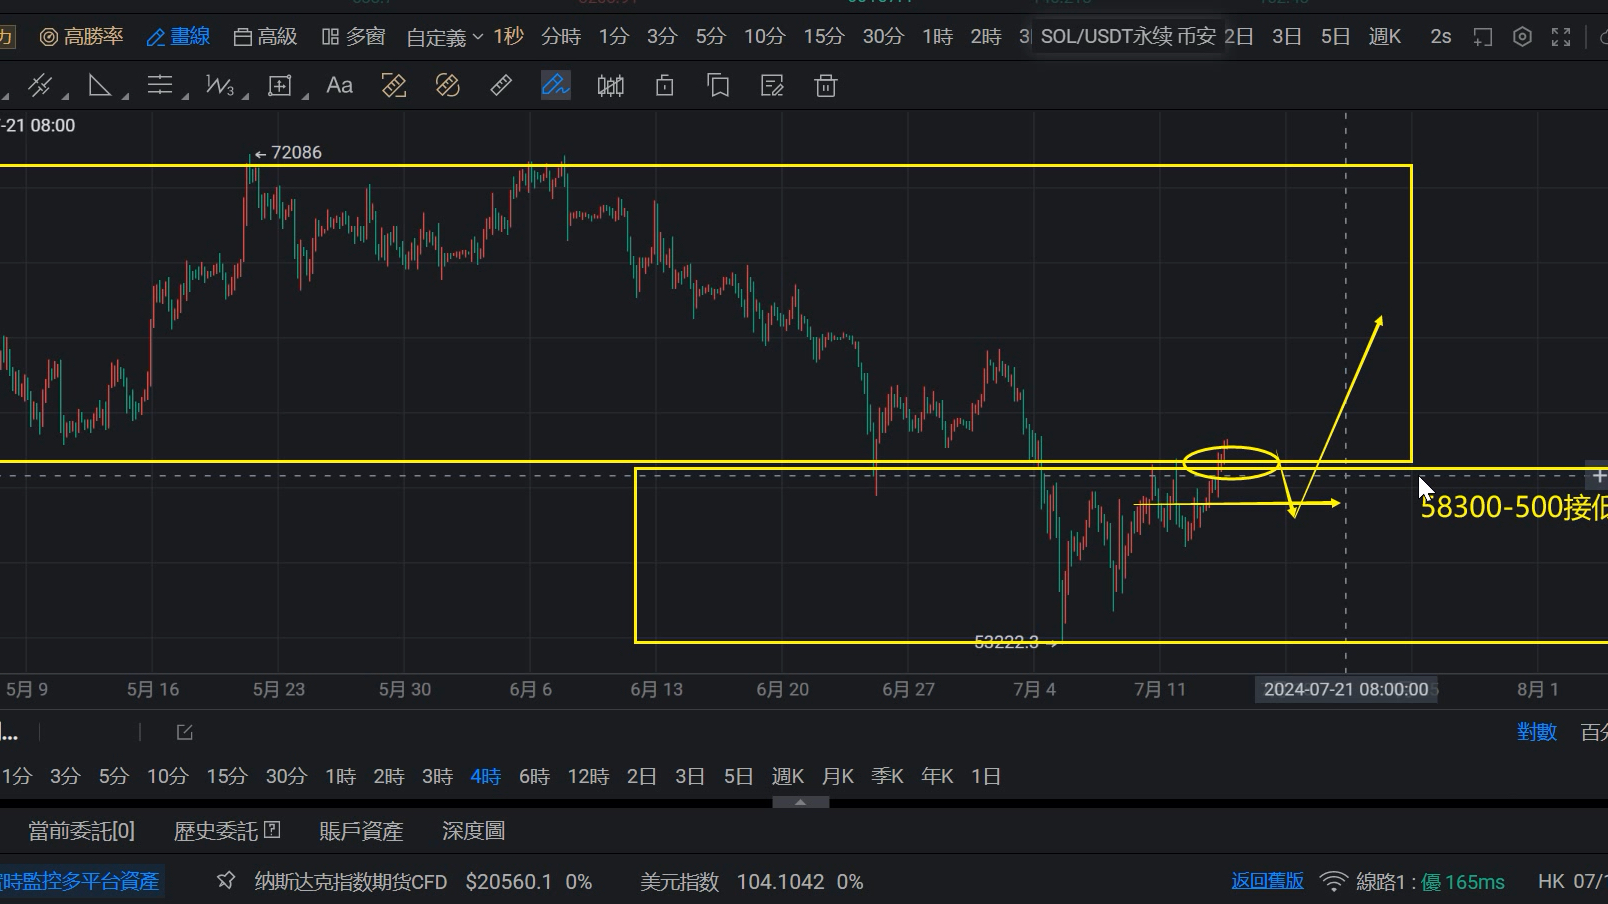The width and height of the screenshot is (1608, 904).
Task: Expand the wave tool submenu arrow
Action: [x=246, y=96]
